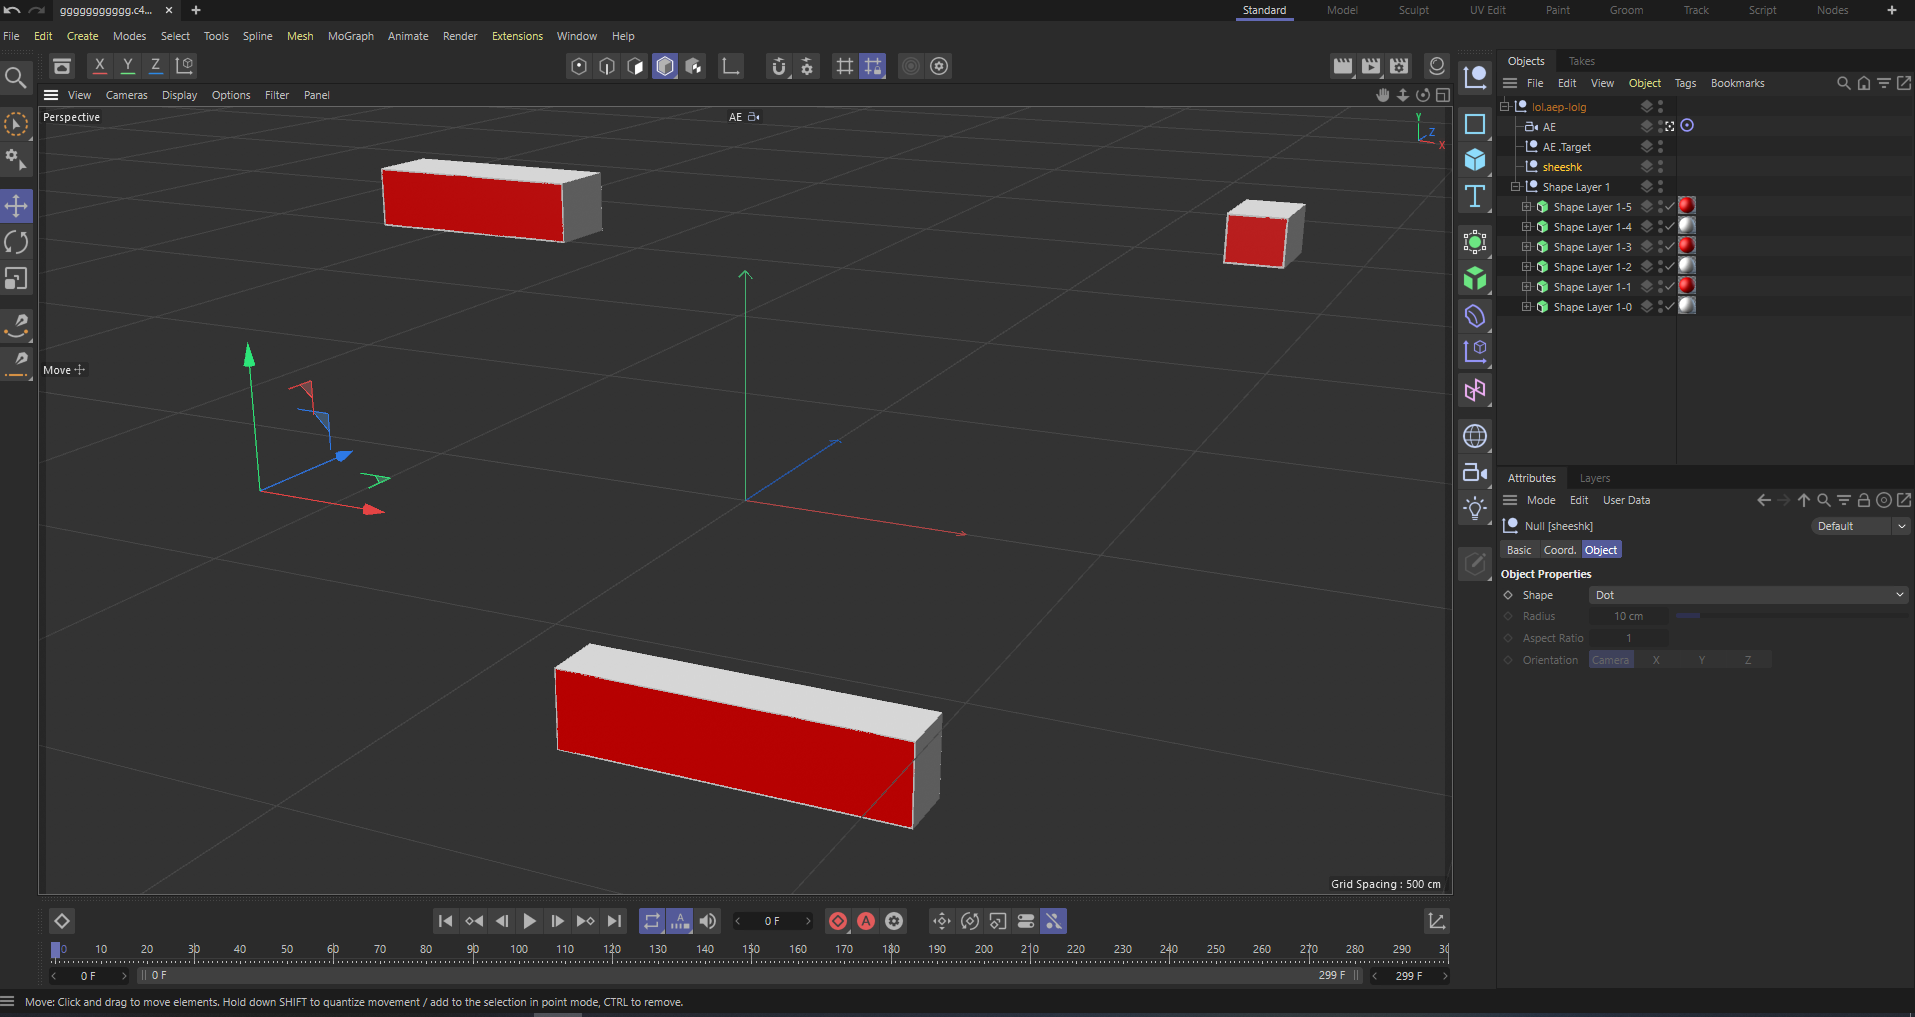The image size is (1915, 1017).
Task: Enable the snapping magnet icon
Action: [x=779, y=66]
